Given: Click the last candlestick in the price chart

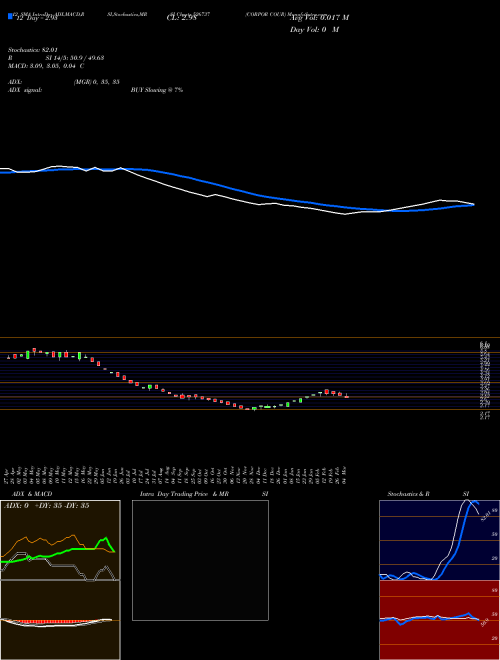Looking at the screenshot, I should click(x=346, y=396).
